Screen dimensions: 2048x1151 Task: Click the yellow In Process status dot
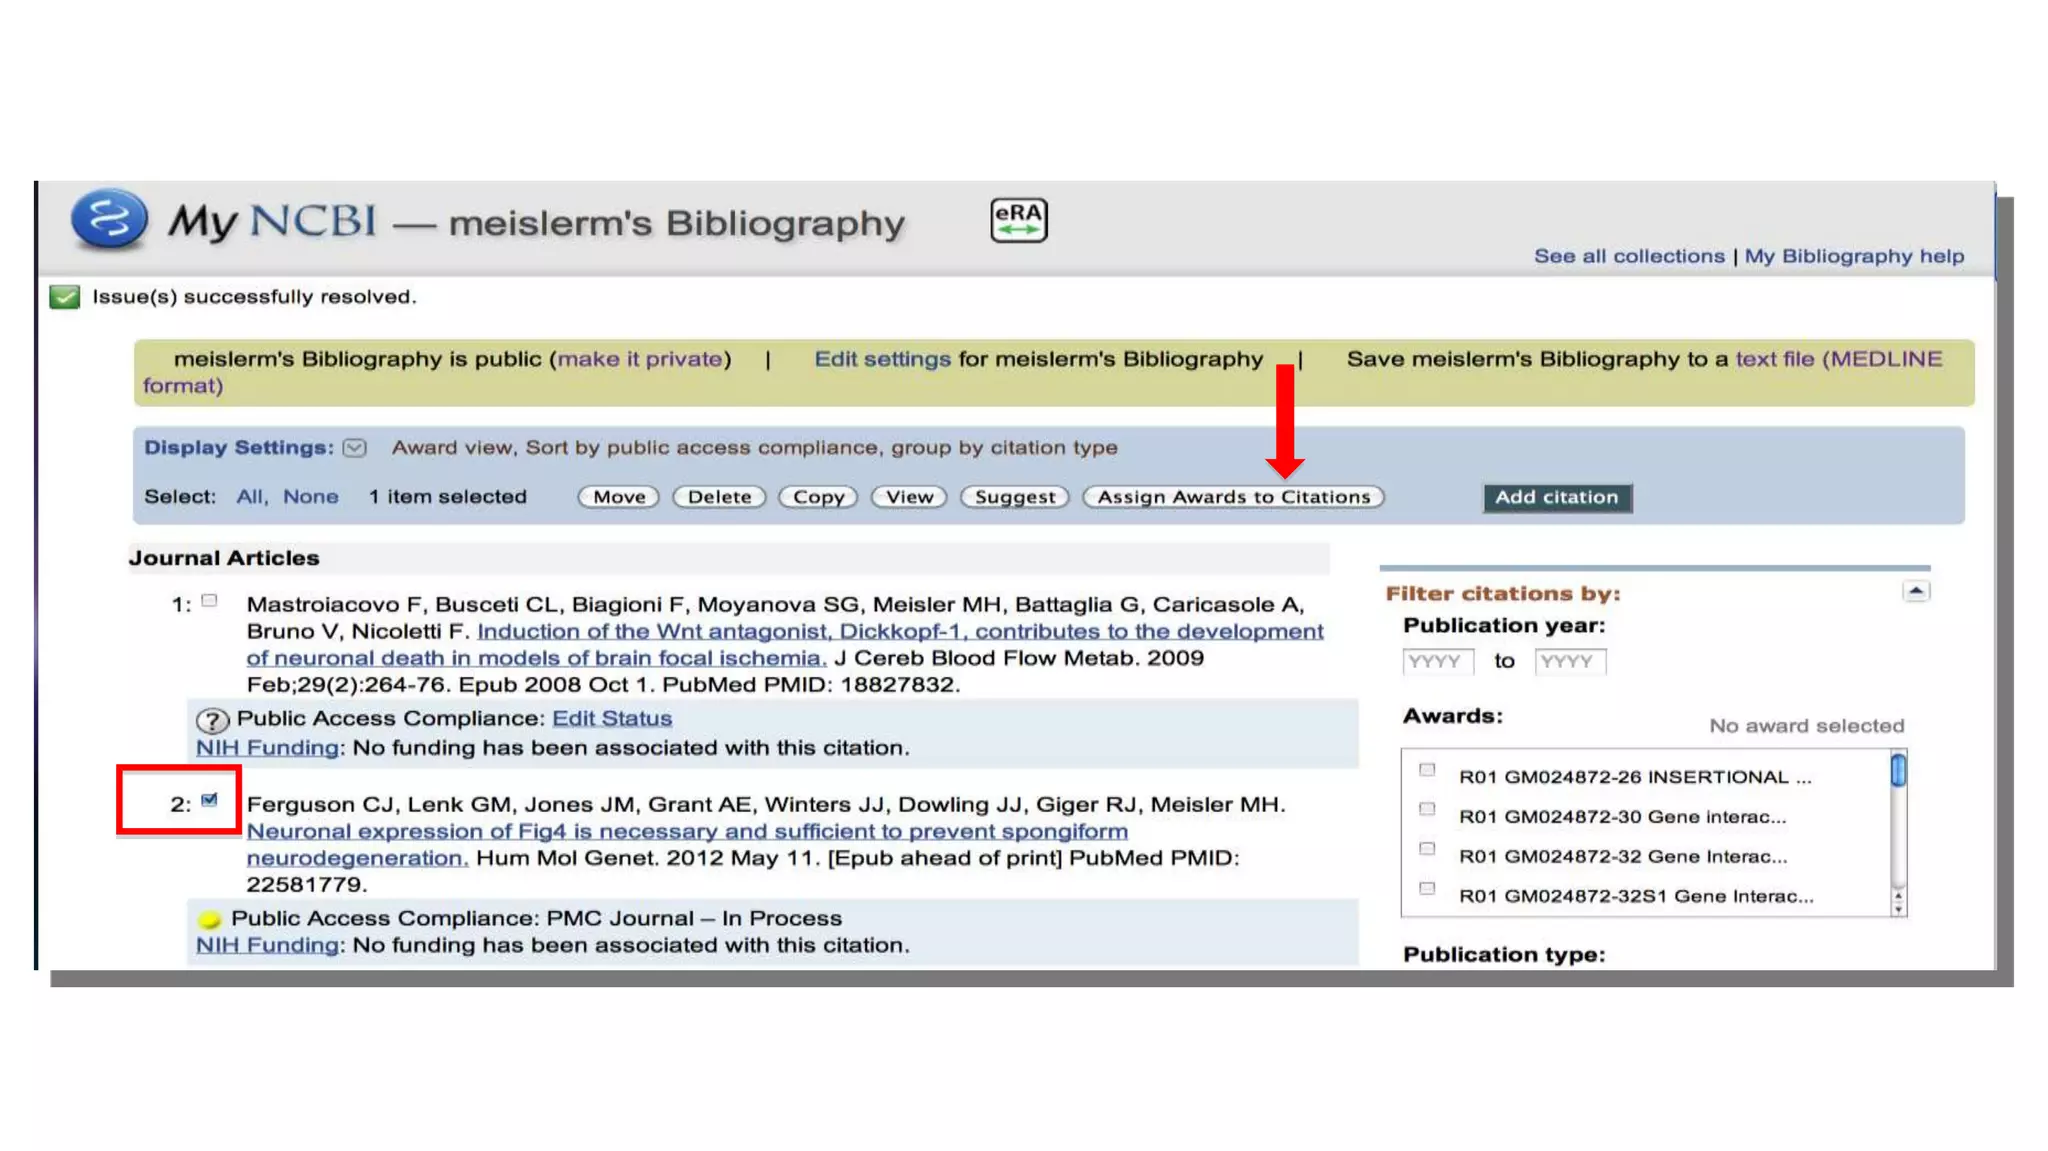coord(209,919)
